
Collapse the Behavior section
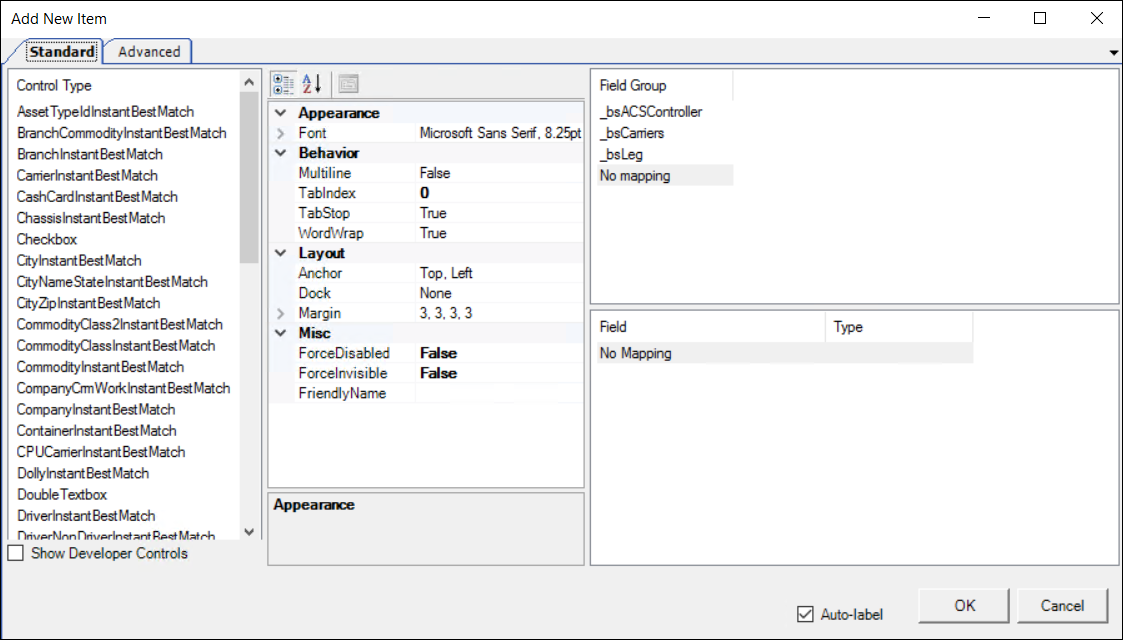point(281,153)
